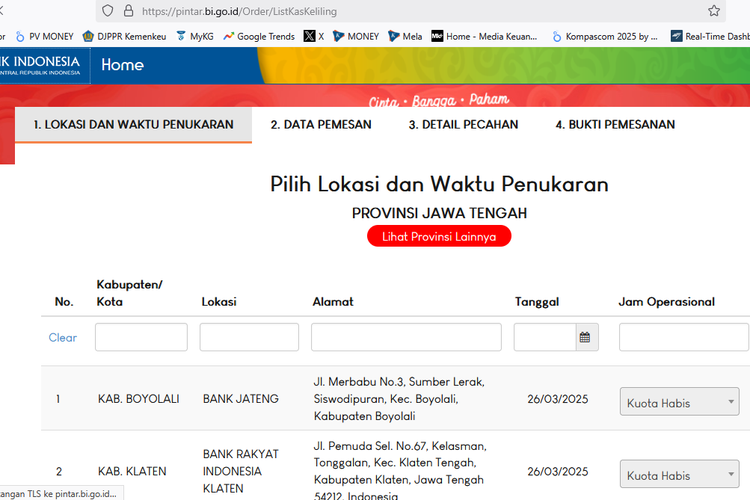Open the Kompascom 2025 bookmark
Viewport: 750px width, 500px height.
click(604, 36)
